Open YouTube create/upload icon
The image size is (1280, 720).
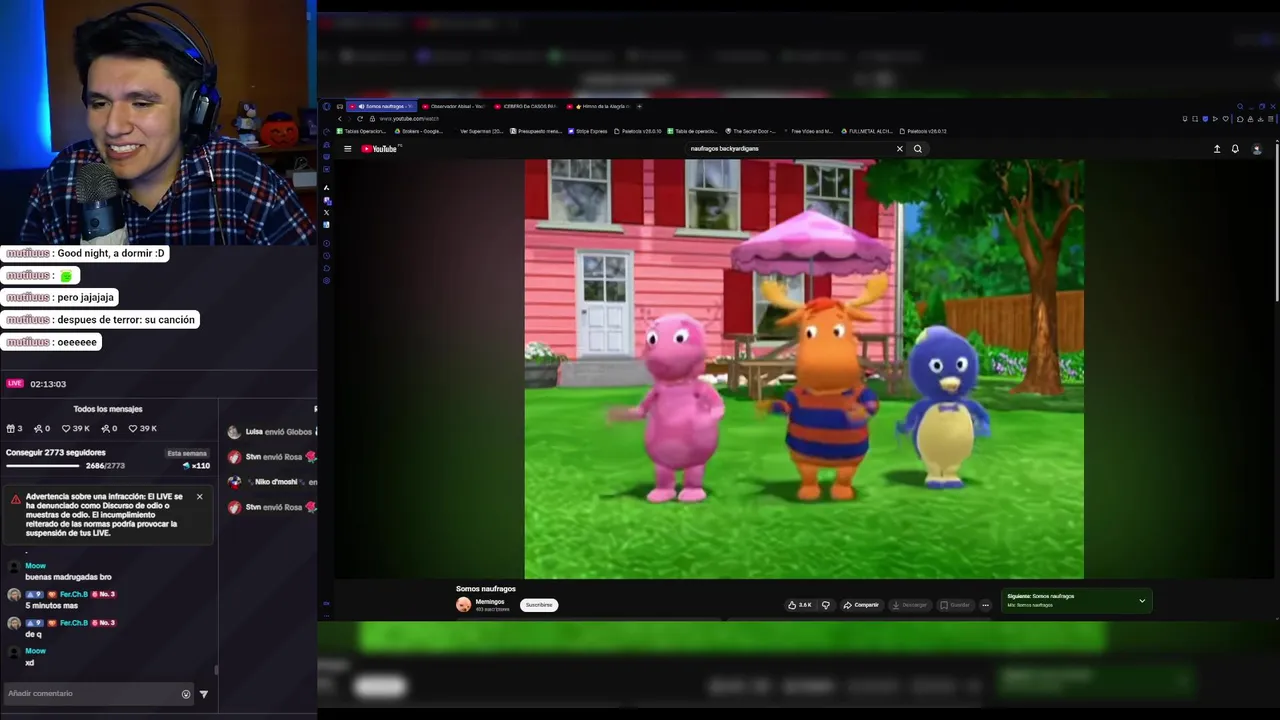point(1217,149)
